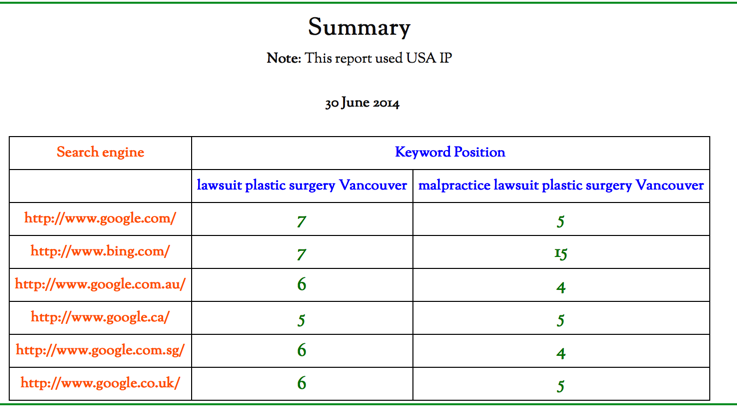Visit the http://www.google.ca/ link
This screenshot has height=410, width=737.
click(100, 318)
